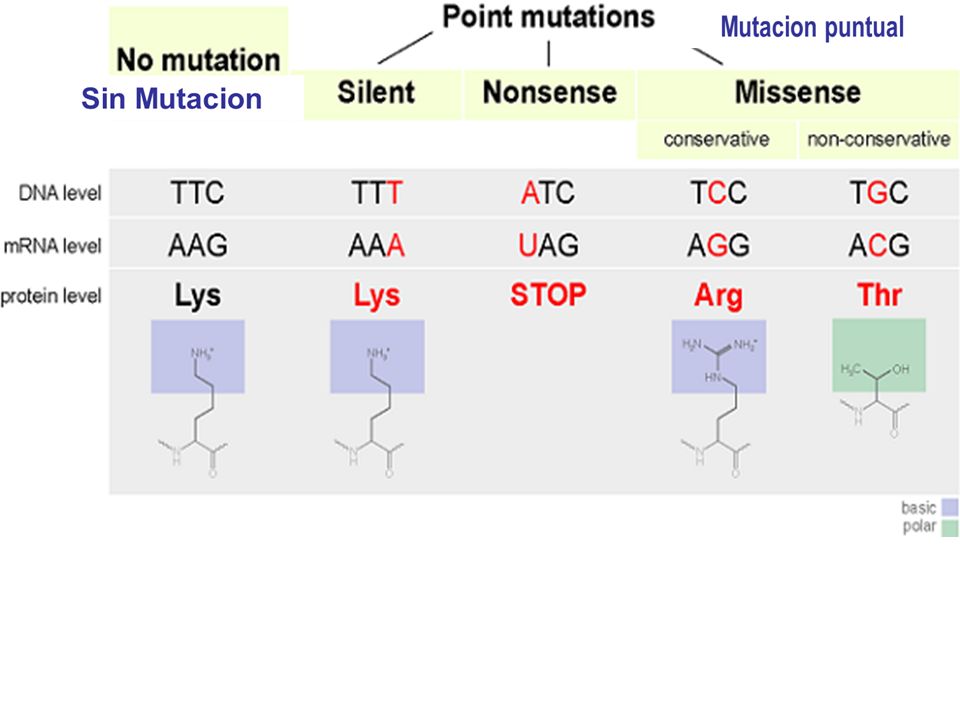Select the Missense mutation header
Image resolution: width=960 pixels, height=720 pixels.
(798, 94)
